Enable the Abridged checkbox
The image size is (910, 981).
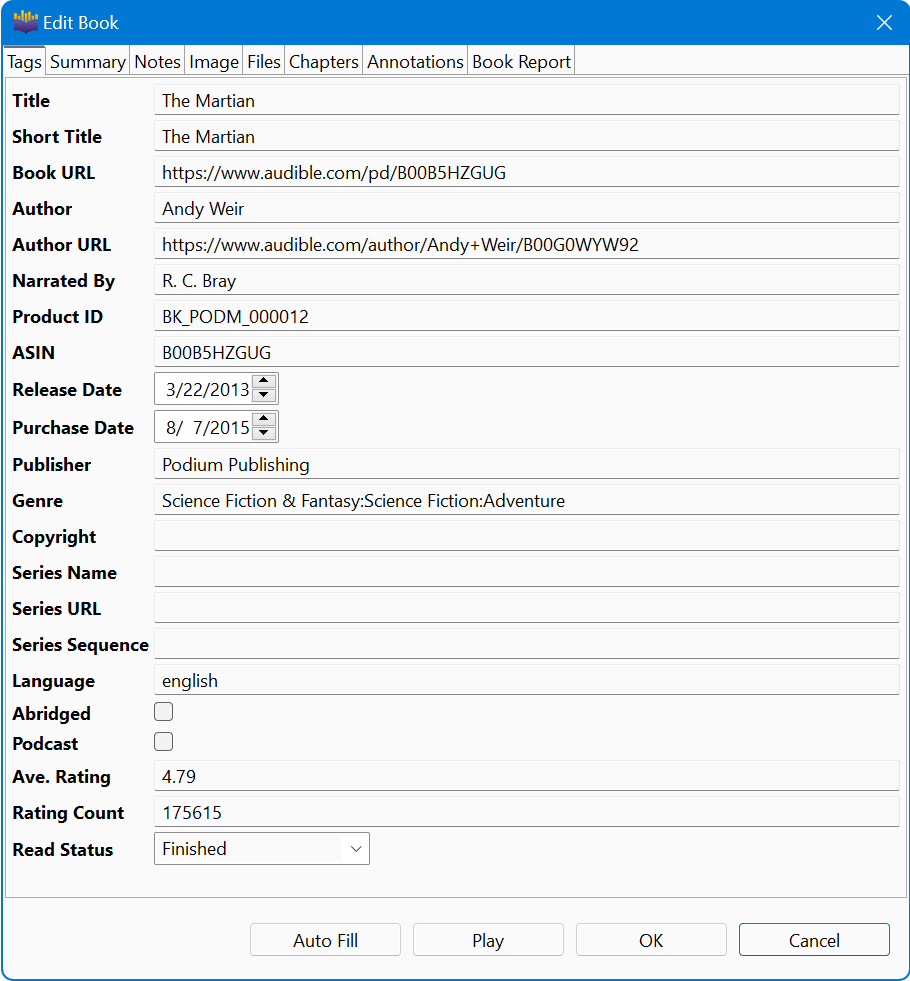(x=163, y=712)
